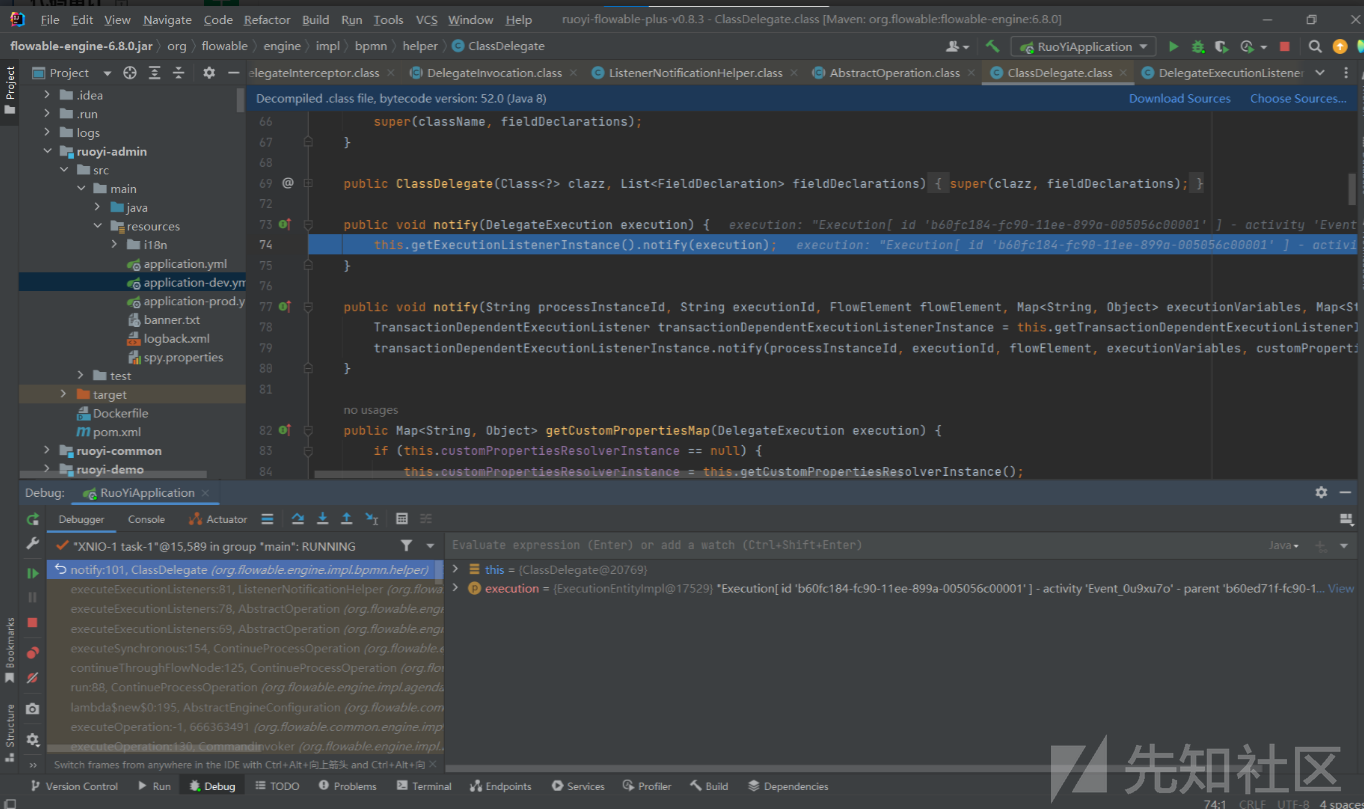Expand the 'this' variable node

pos(456,569)
